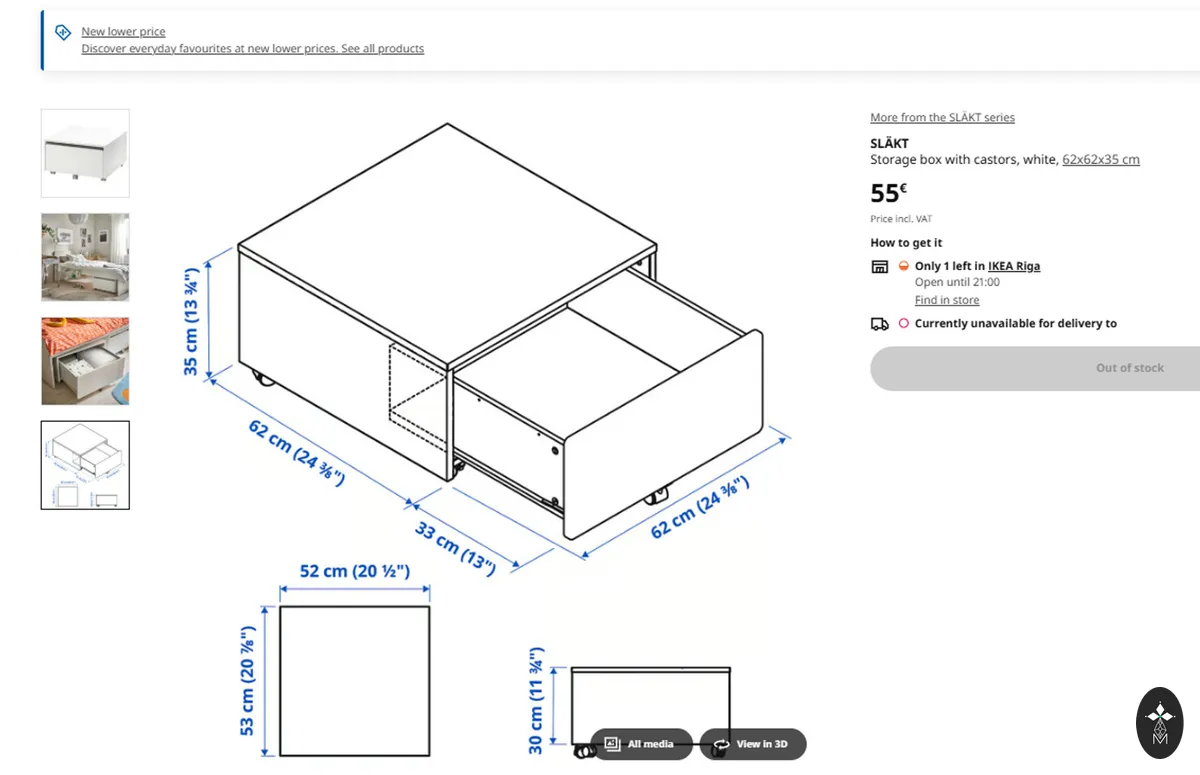Select the open drawer under bed thumbnail
The image size is (1200, 775).
coord(85,361)
